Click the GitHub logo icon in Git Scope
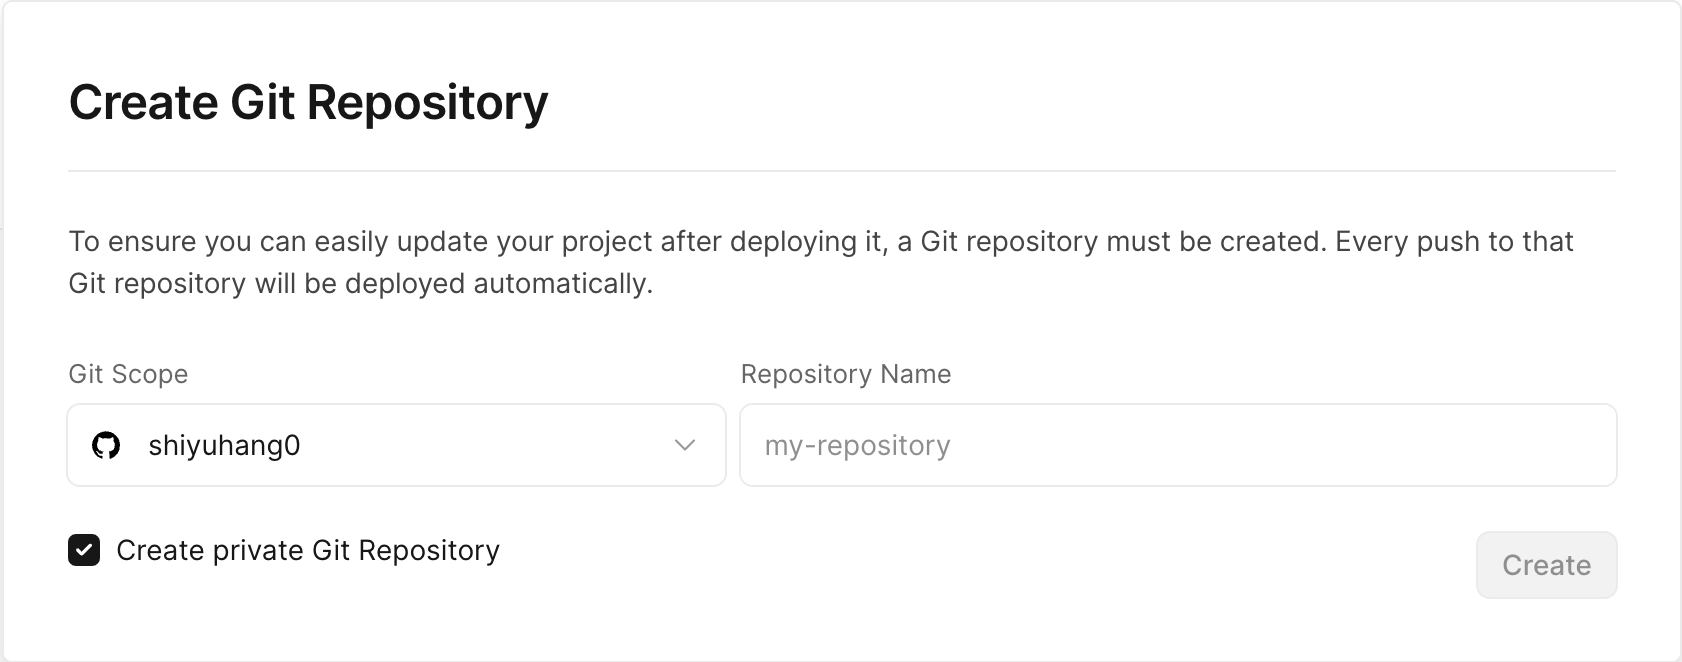 (x=106, y=445)
